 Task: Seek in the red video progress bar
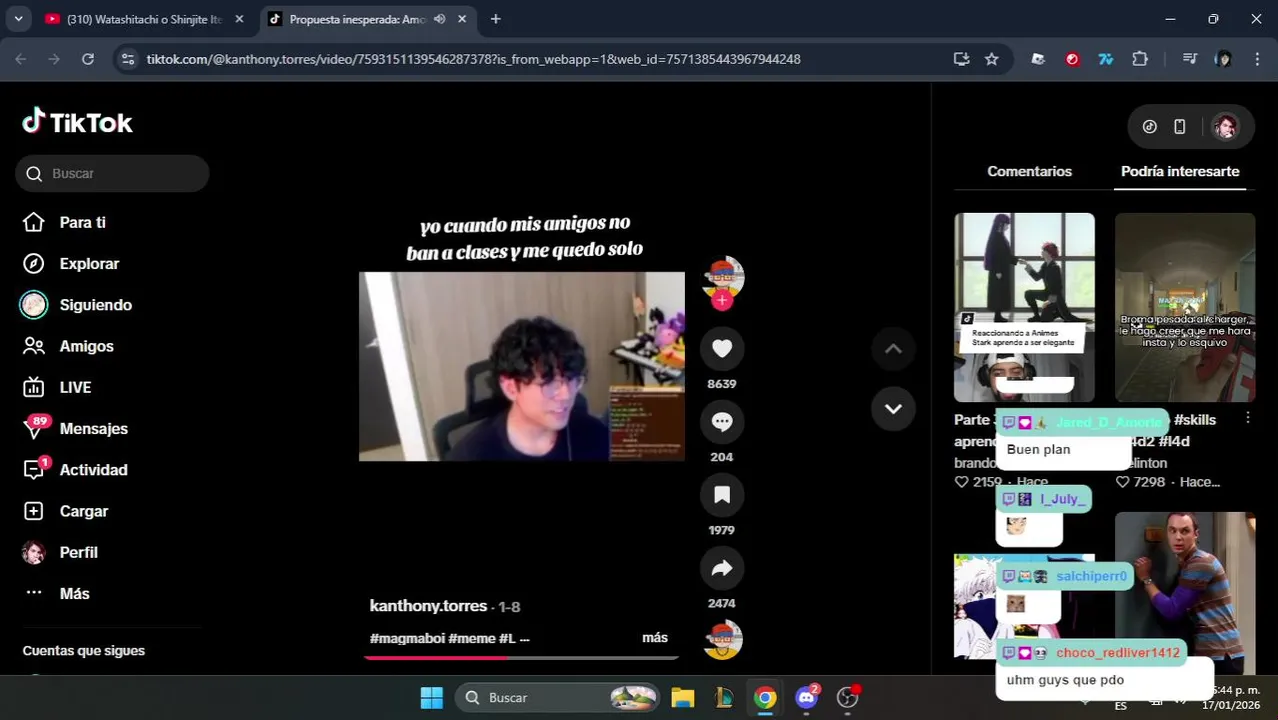pyautogui.click(x=521, y=657)
